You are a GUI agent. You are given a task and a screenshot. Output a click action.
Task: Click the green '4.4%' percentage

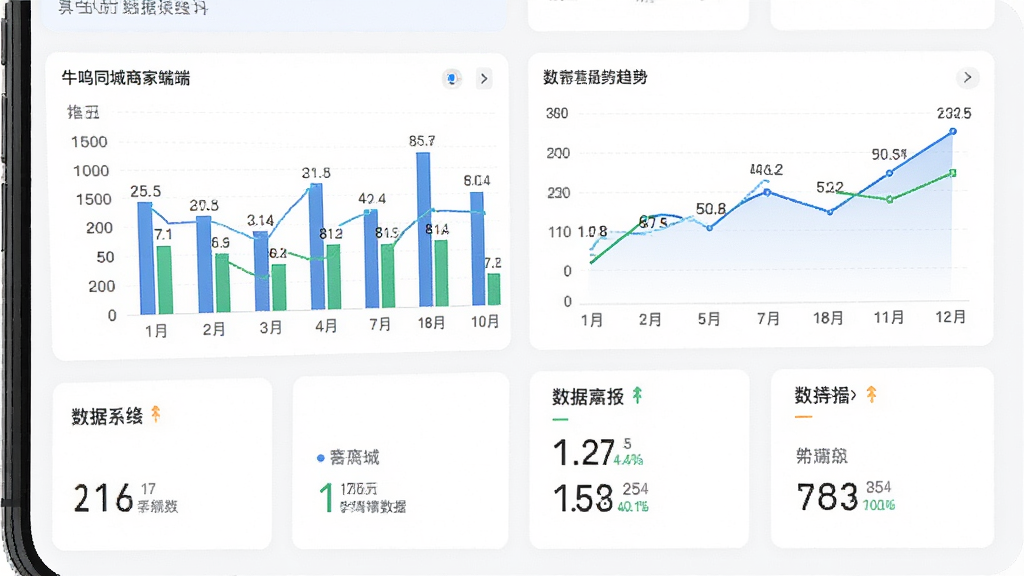pyautogui.click(x=628, y=460)
